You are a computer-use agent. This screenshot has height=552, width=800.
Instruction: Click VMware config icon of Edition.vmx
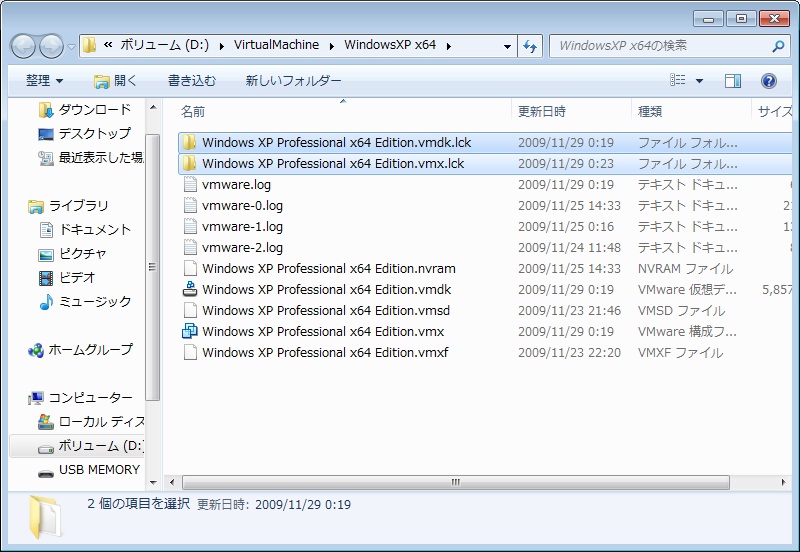click(x=190, y=331)
